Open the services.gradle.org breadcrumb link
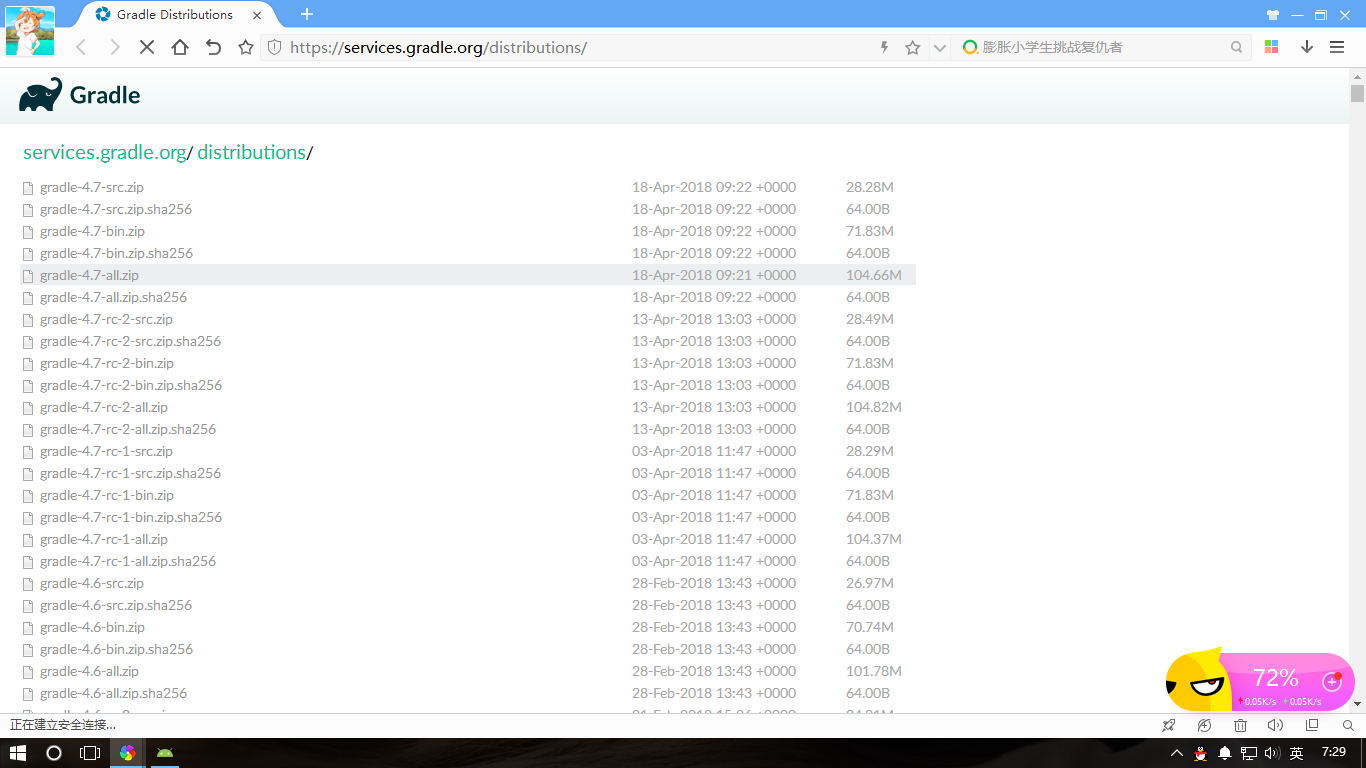Viewport: 1366px width, 768px height. (105, 152)
